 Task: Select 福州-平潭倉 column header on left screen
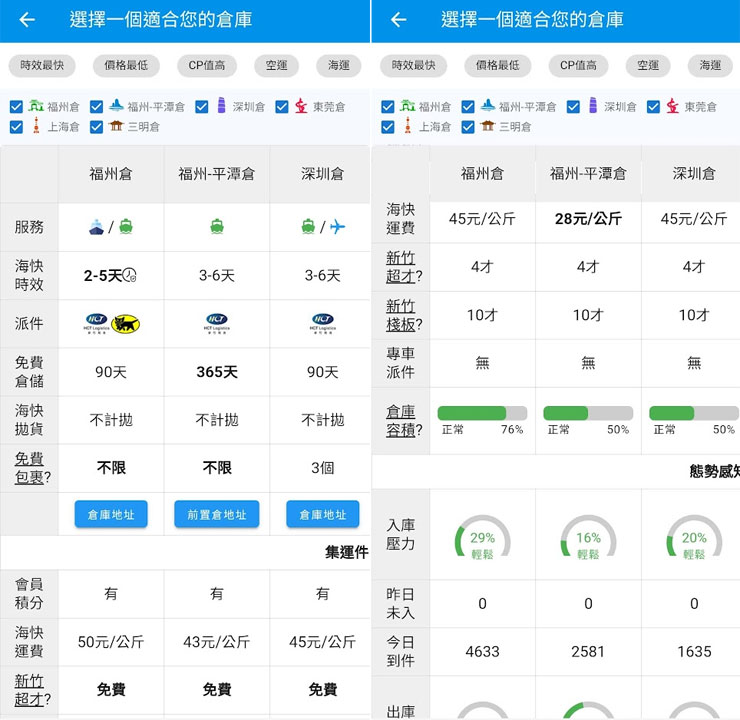coord(217,174)
